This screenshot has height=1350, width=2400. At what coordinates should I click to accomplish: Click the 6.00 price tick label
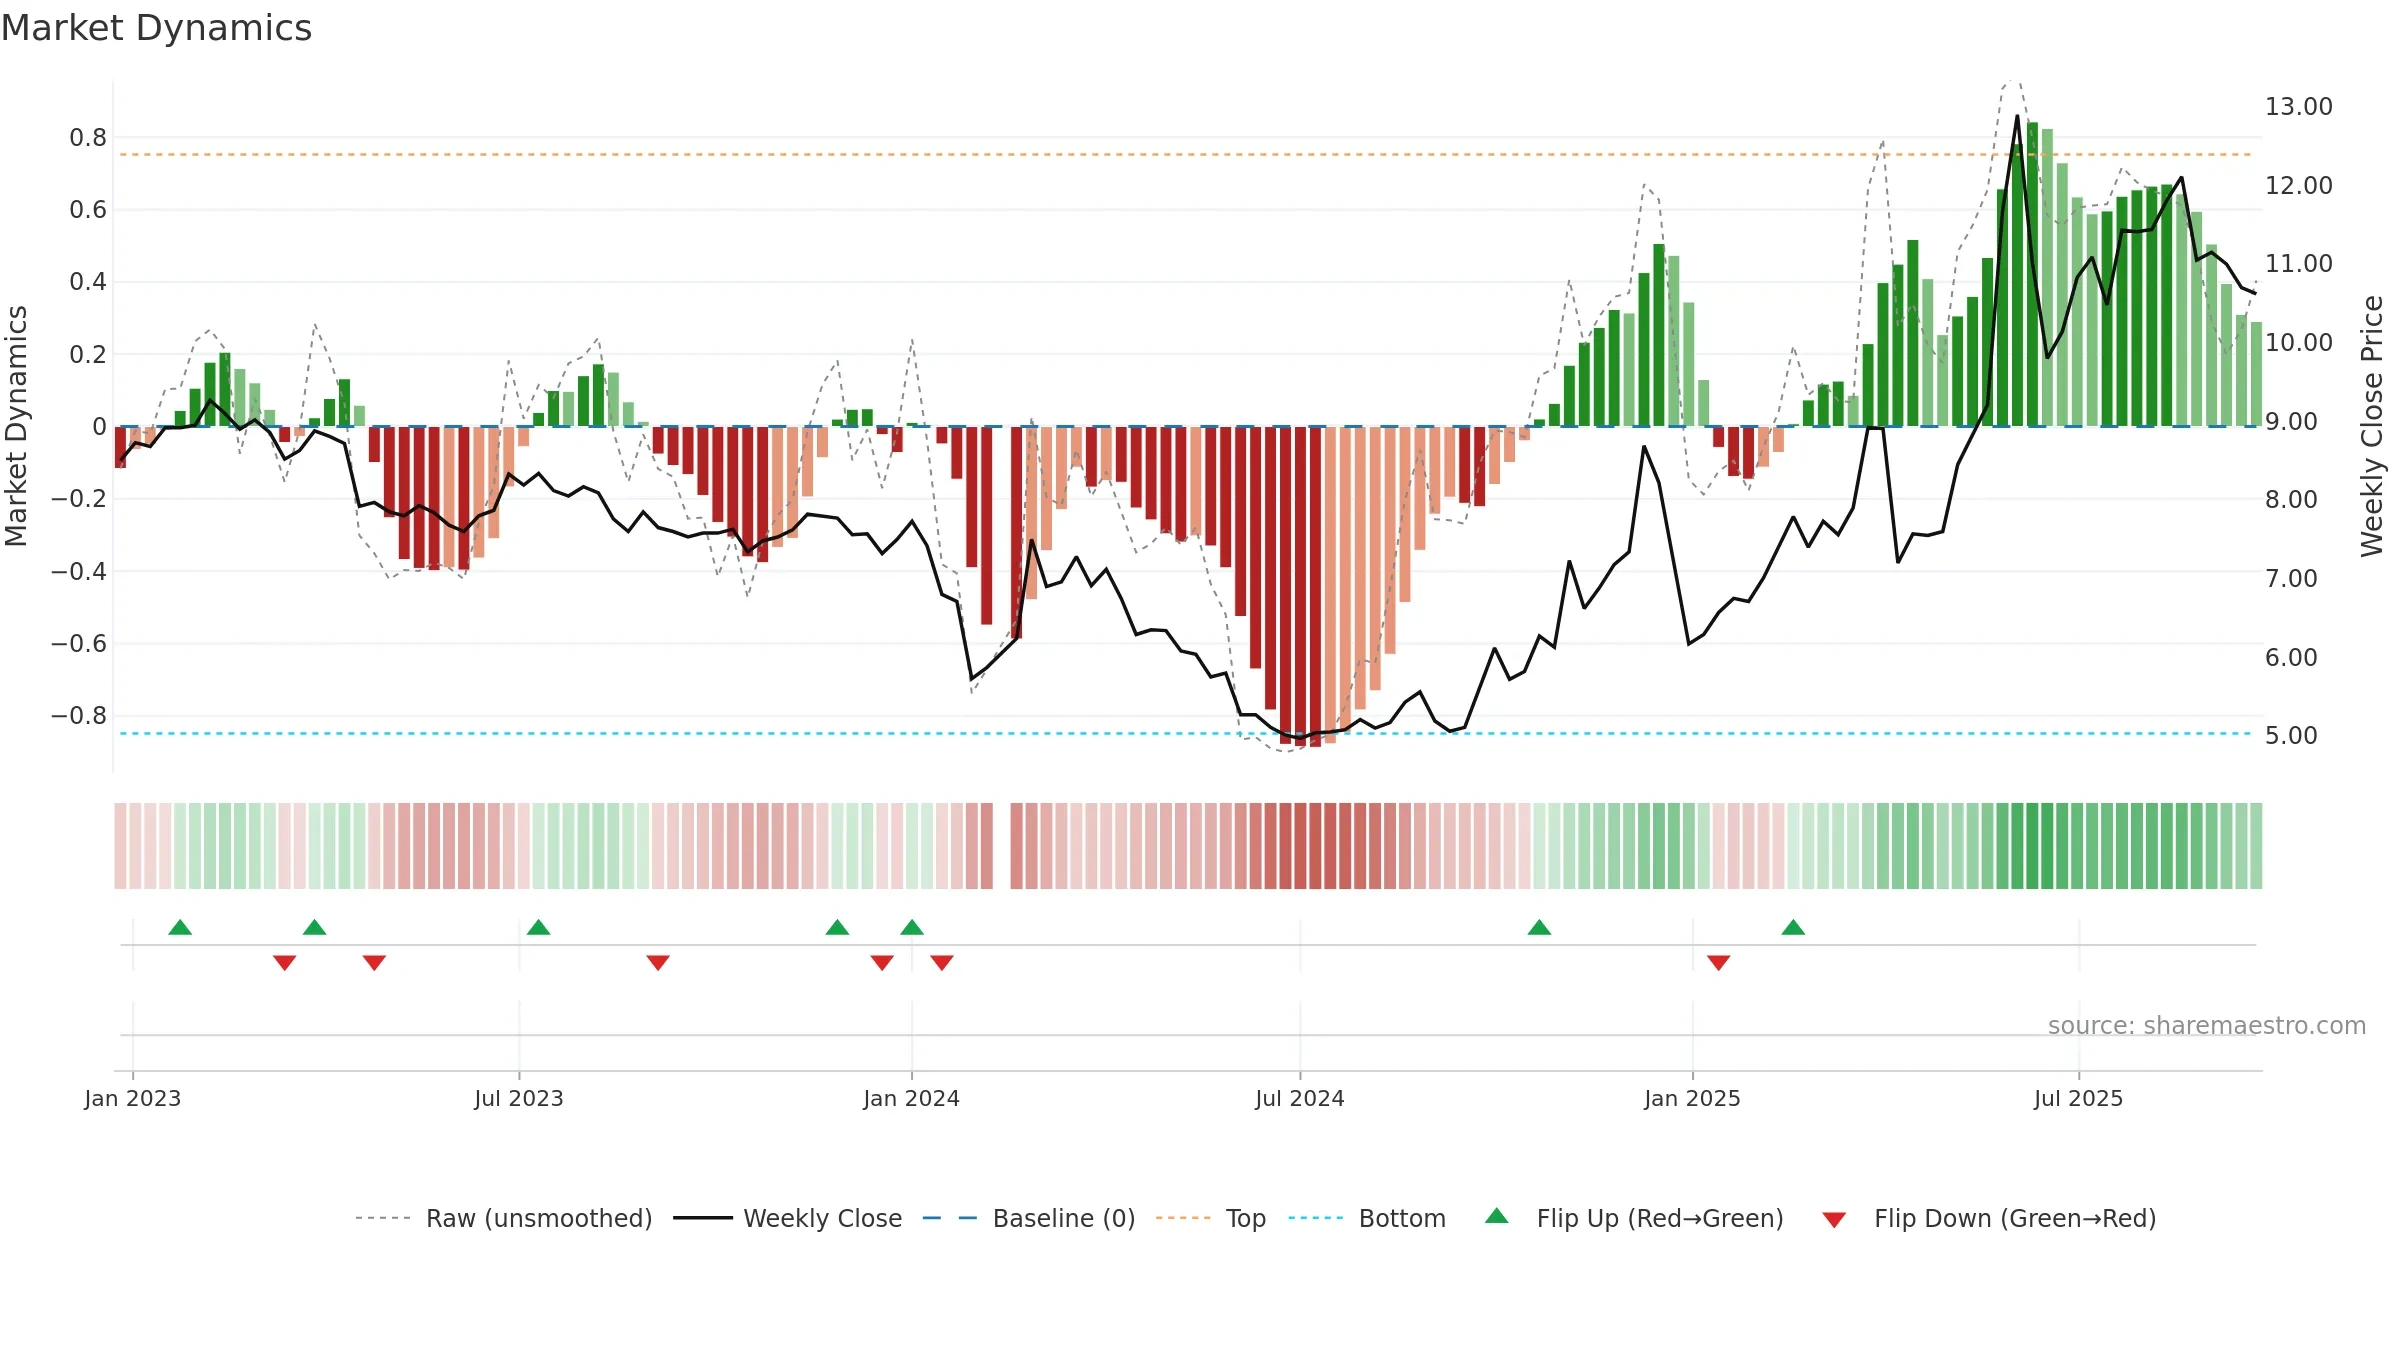coord(2291,657)
